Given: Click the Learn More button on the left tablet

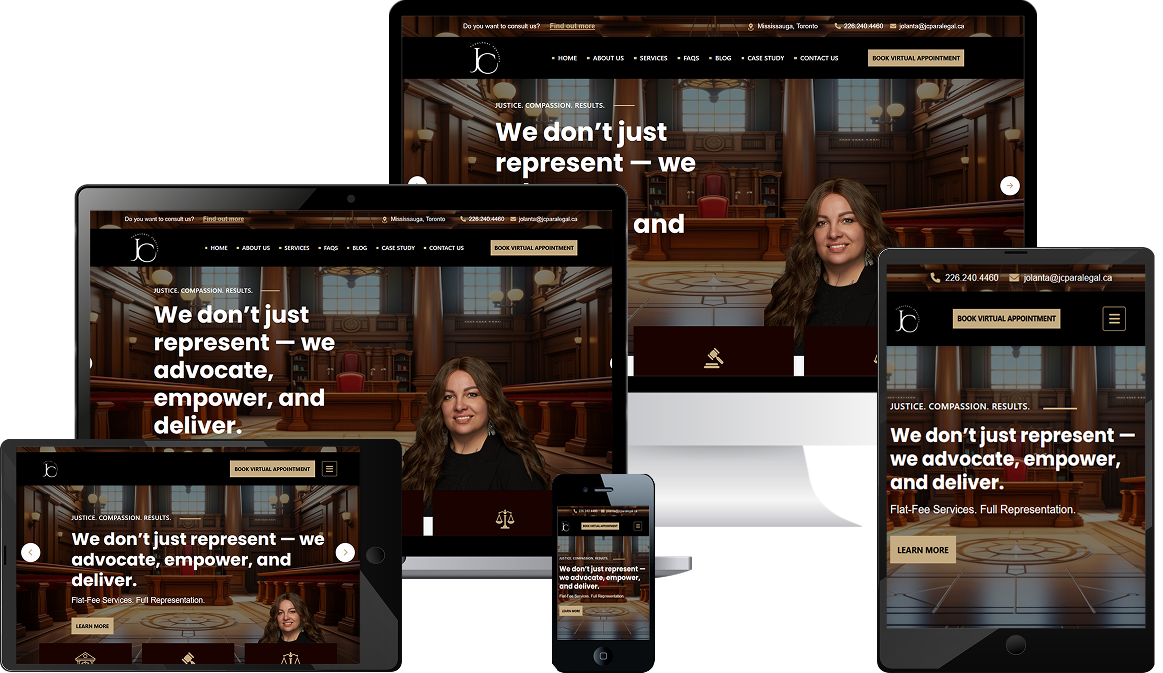Looking at the screenshot, I should click(x=93, y=626).
